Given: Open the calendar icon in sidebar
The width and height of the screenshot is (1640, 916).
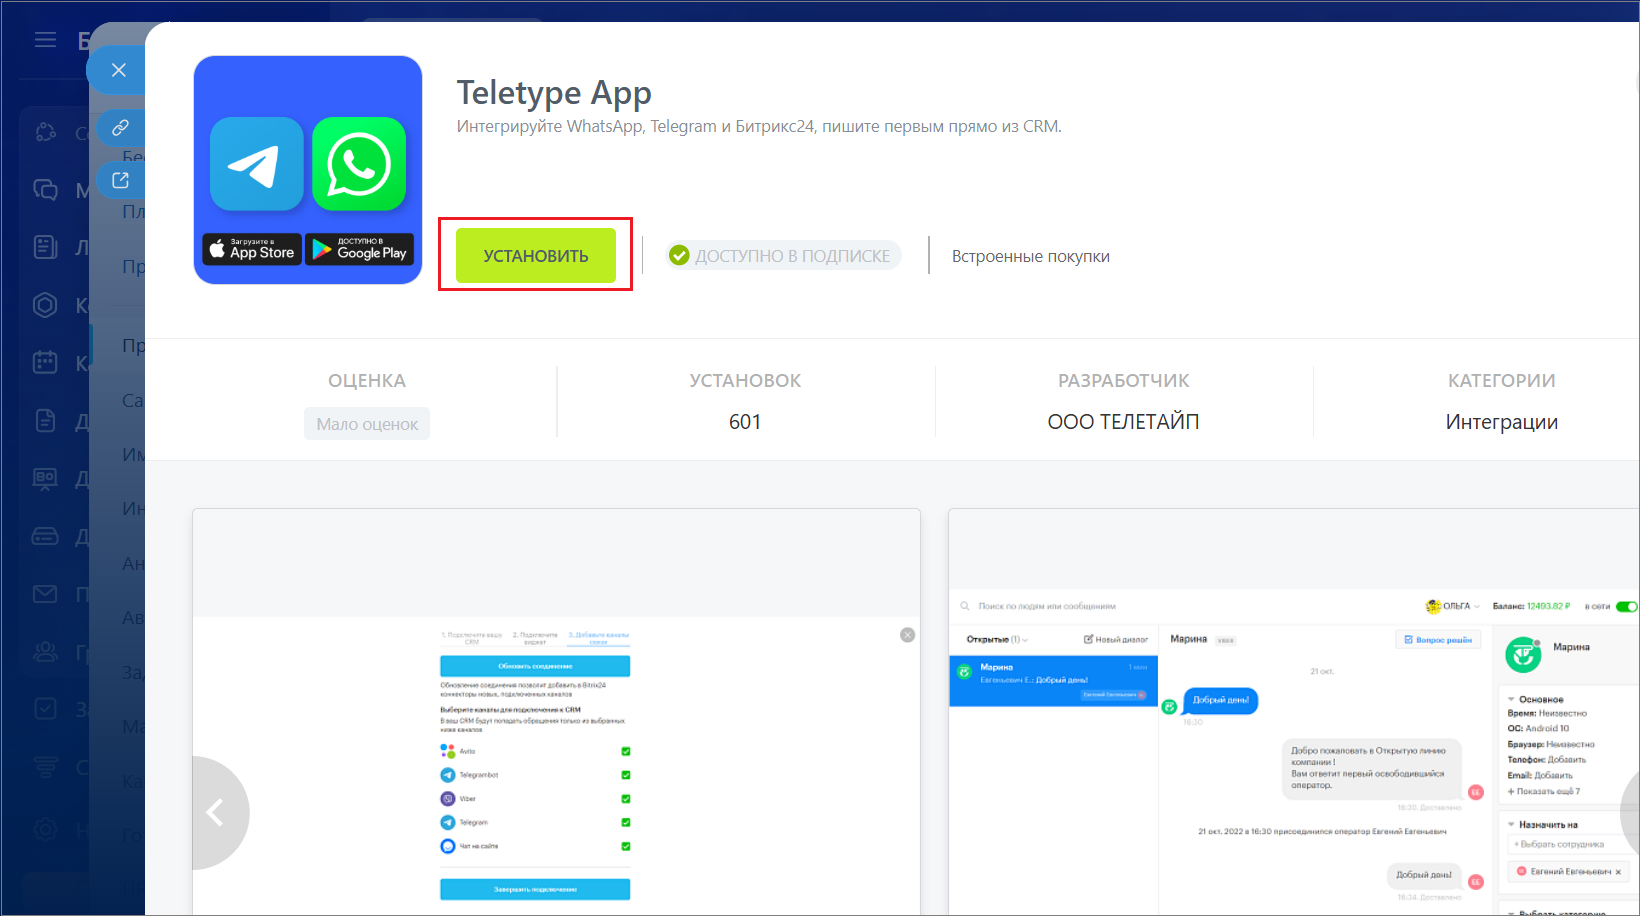Looking at the screenshot, I should point(45,362).
